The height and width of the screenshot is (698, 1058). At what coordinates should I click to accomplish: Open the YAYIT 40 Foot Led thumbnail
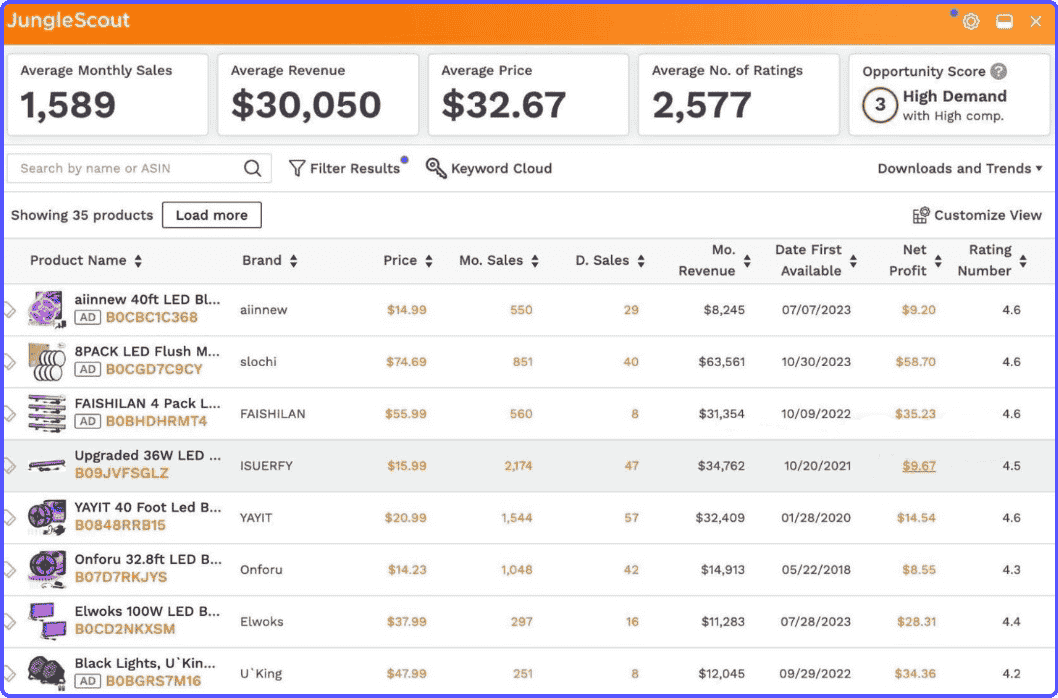[47, 517]
